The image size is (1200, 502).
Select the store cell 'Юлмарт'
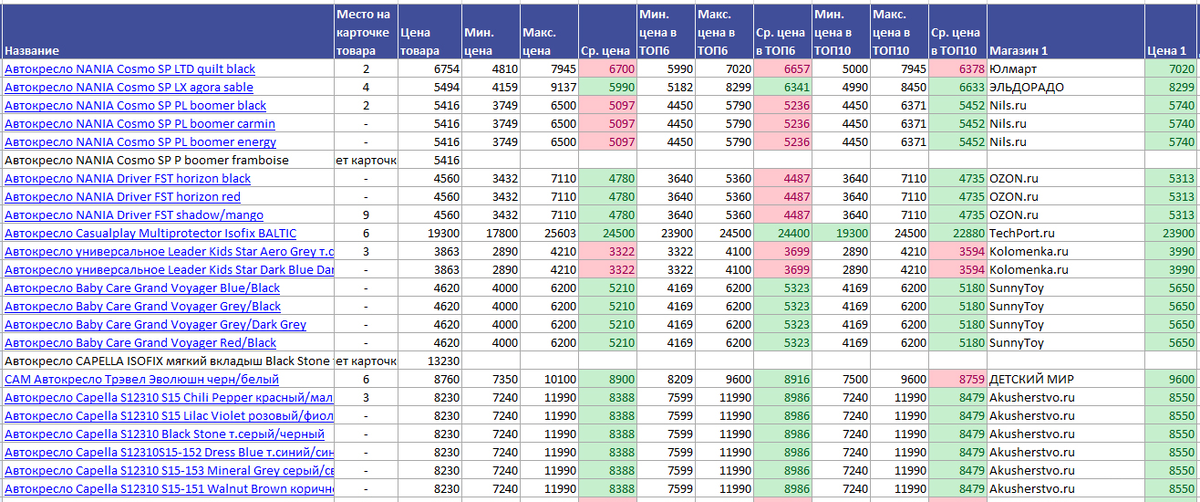tap(1065, 69)
